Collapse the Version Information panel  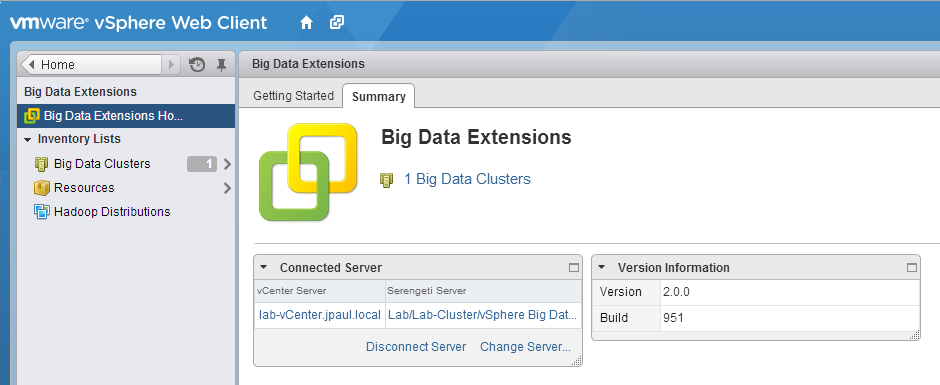602,267
